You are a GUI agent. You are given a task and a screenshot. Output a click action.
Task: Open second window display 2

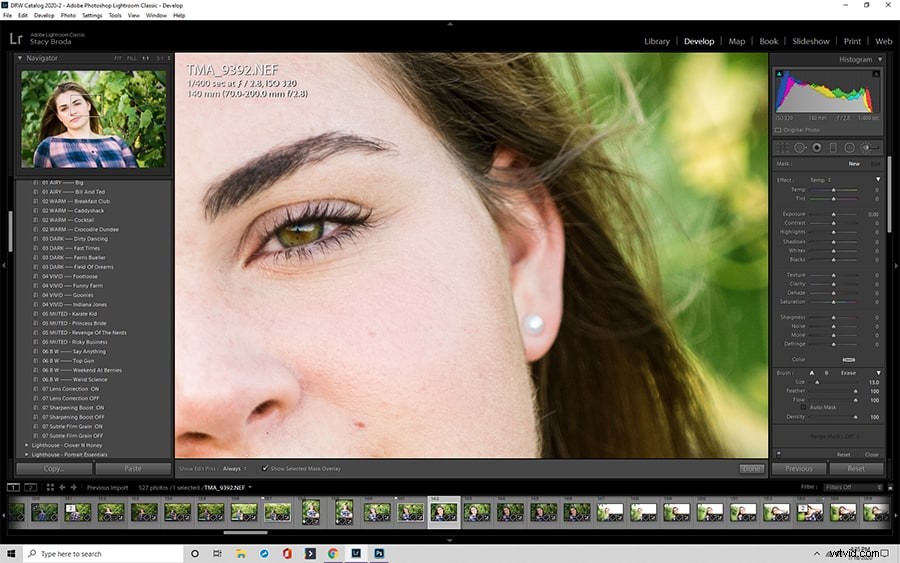click(30, 487)
